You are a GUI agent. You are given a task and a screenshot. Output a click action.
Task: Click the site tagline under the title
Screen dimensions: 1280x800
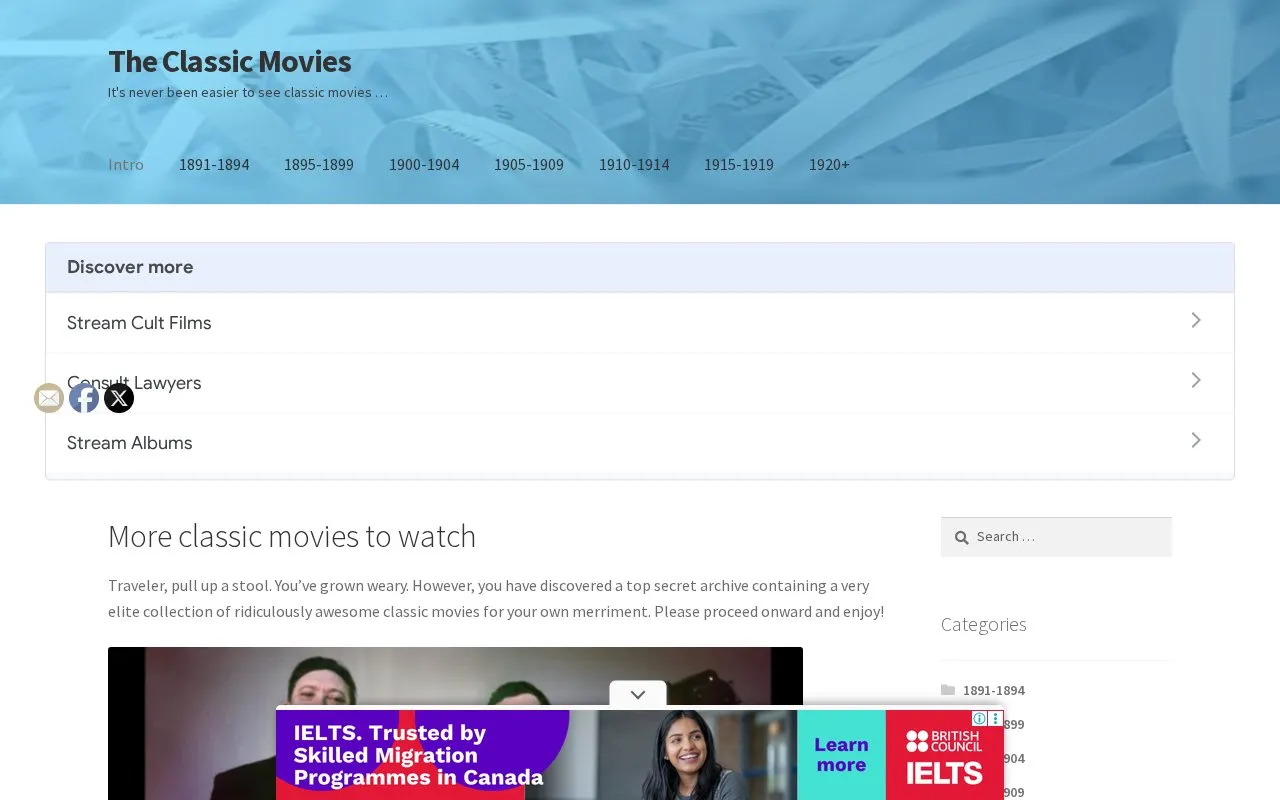tap(248, 92)
